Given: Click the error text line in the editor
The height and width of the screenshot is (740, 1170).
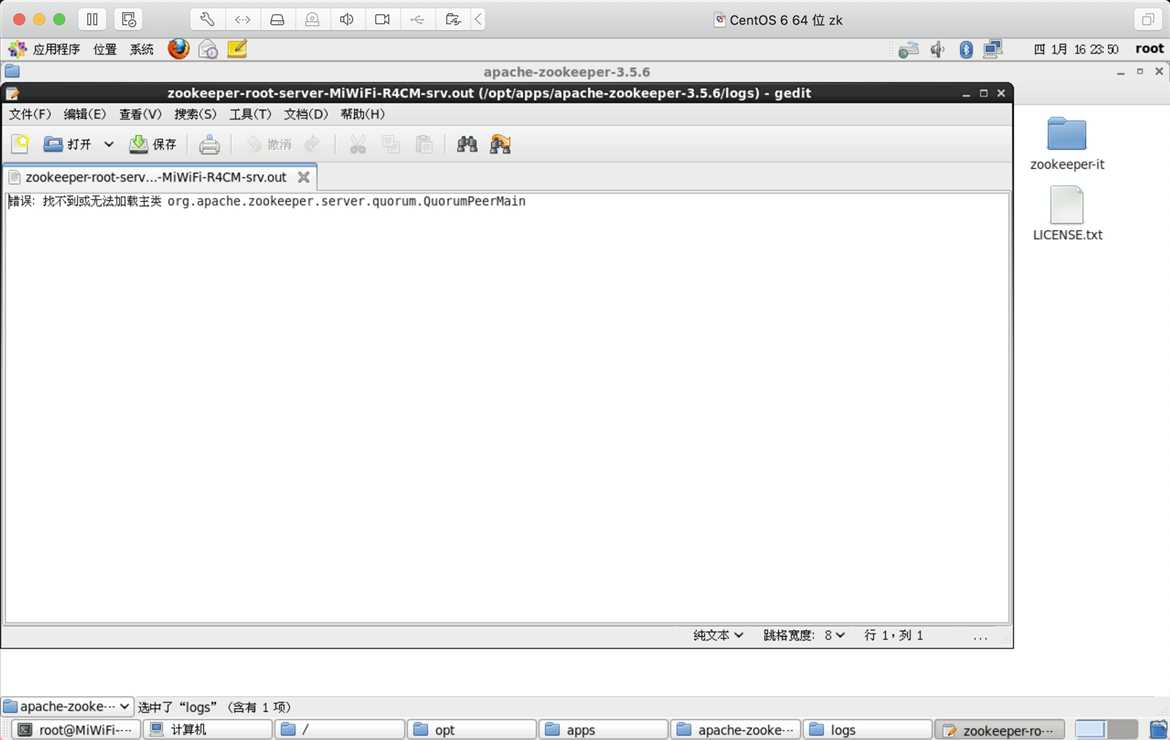Looking at the screenshot, I should click(x=267, y=201).
